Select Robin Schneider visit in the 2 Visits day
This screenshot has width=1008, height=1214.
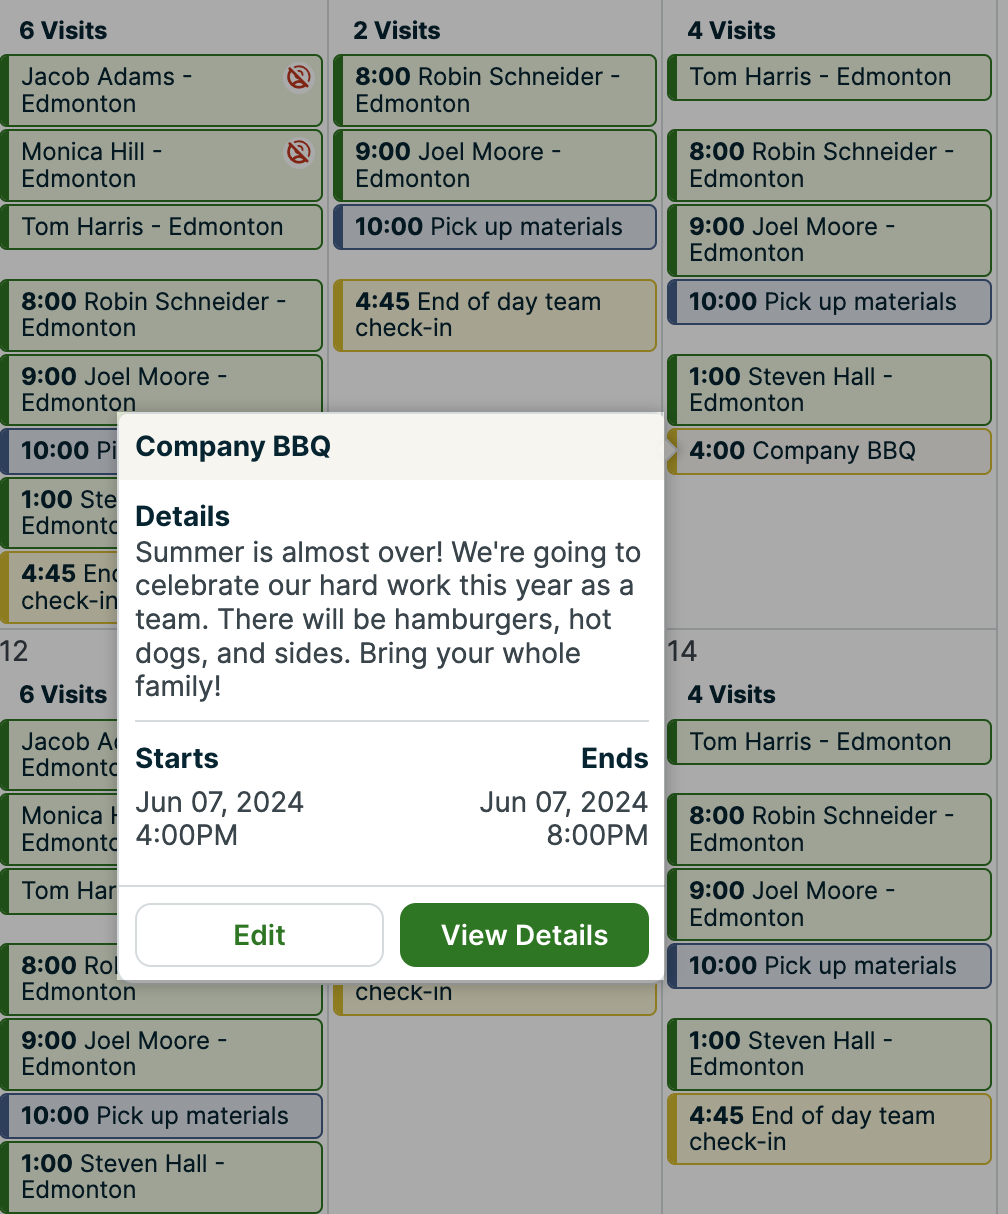coord(494,90)
